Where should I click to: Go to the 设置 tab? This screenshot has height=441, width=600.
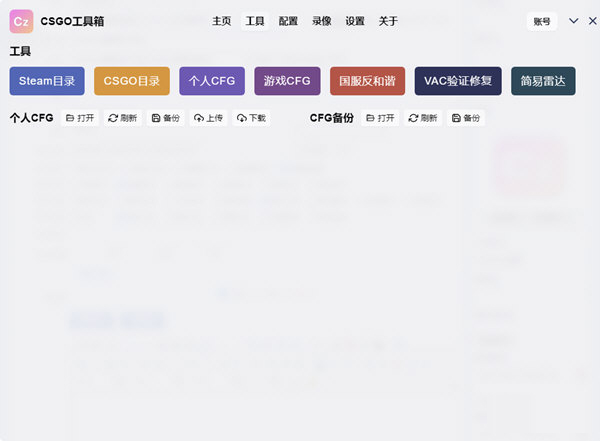point(355,21)
